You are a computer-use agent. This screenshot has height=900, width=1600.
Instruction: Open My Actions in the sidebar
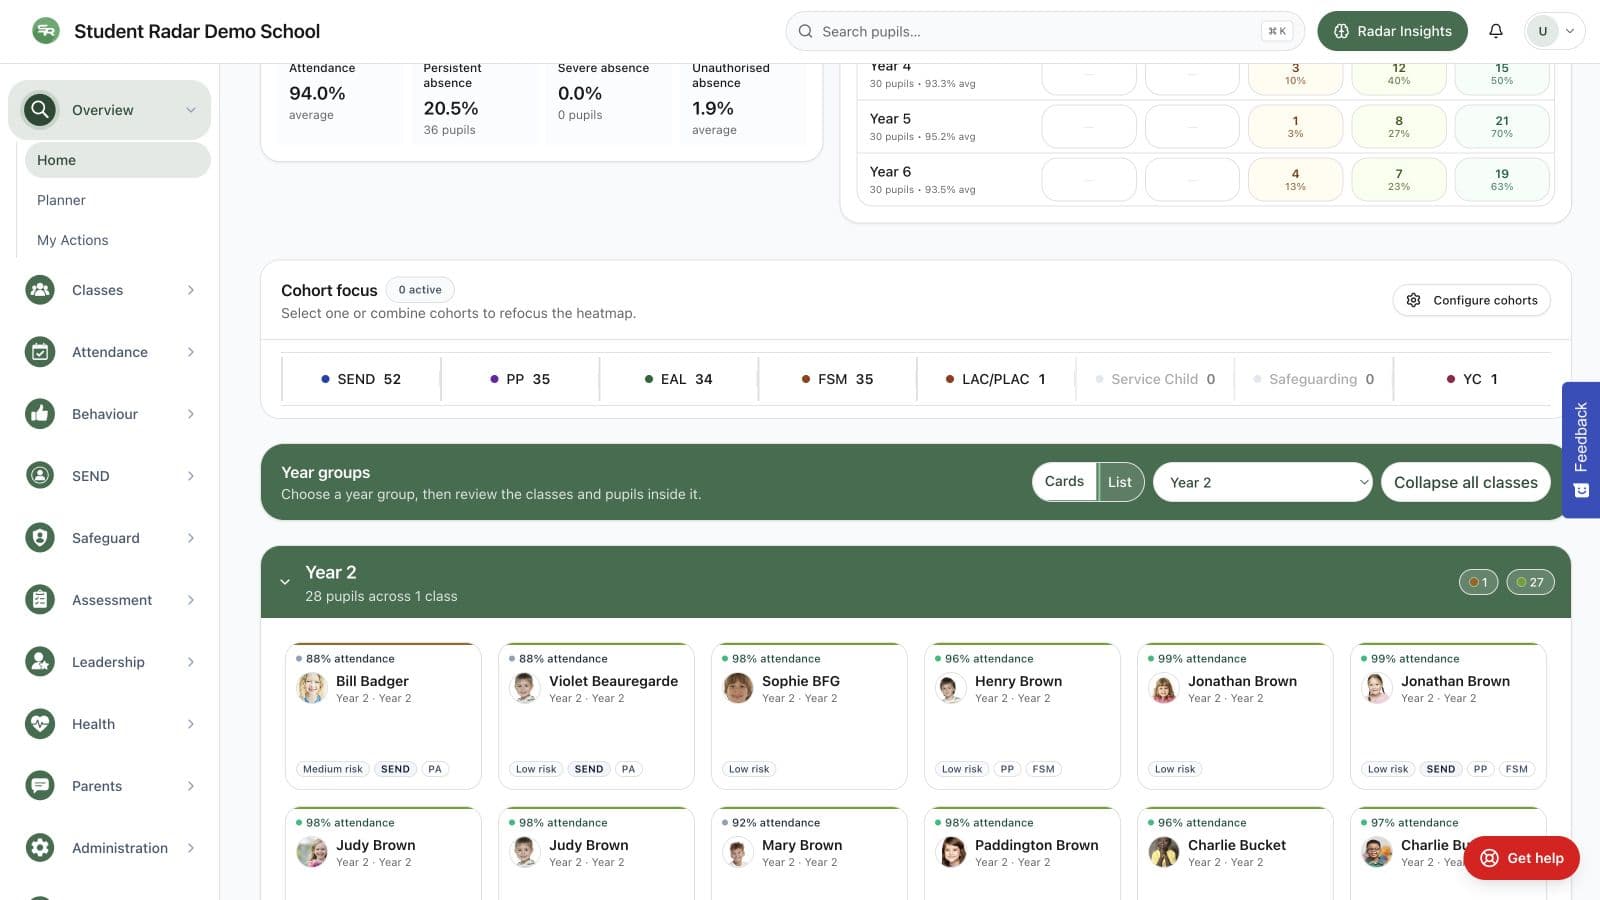click(118, 240)
